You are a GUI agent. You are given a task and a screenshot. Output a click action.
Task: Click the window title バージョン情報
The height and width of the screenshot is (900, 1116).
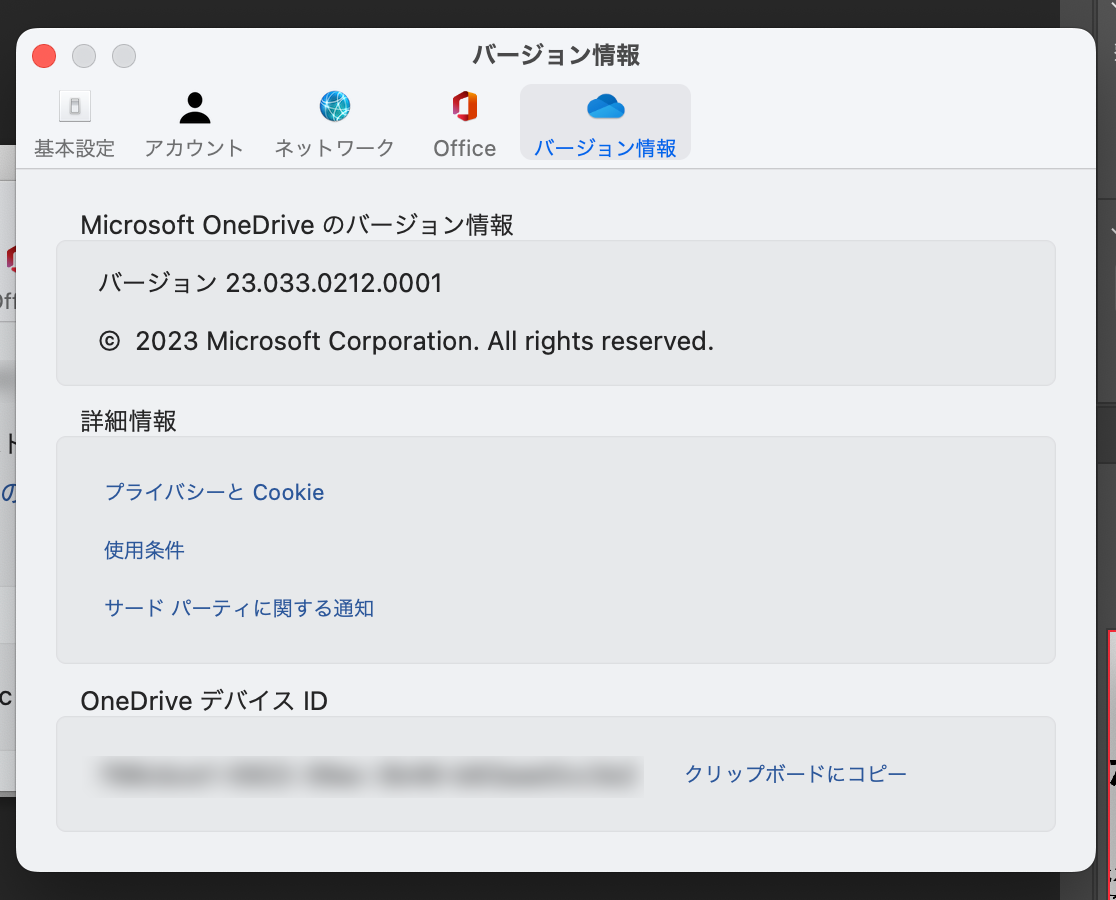[556, 55]
